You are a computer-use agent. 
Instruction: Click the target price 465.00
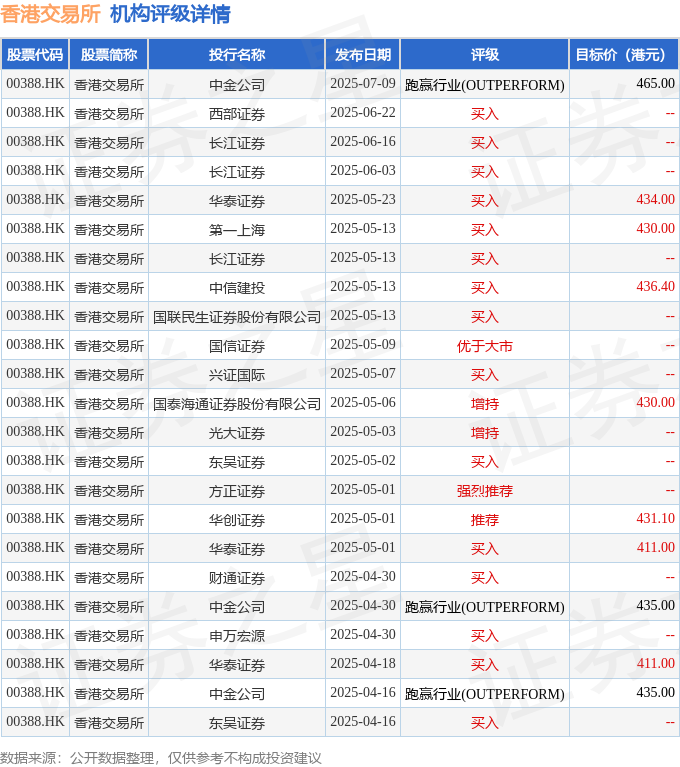click(656, 83)
